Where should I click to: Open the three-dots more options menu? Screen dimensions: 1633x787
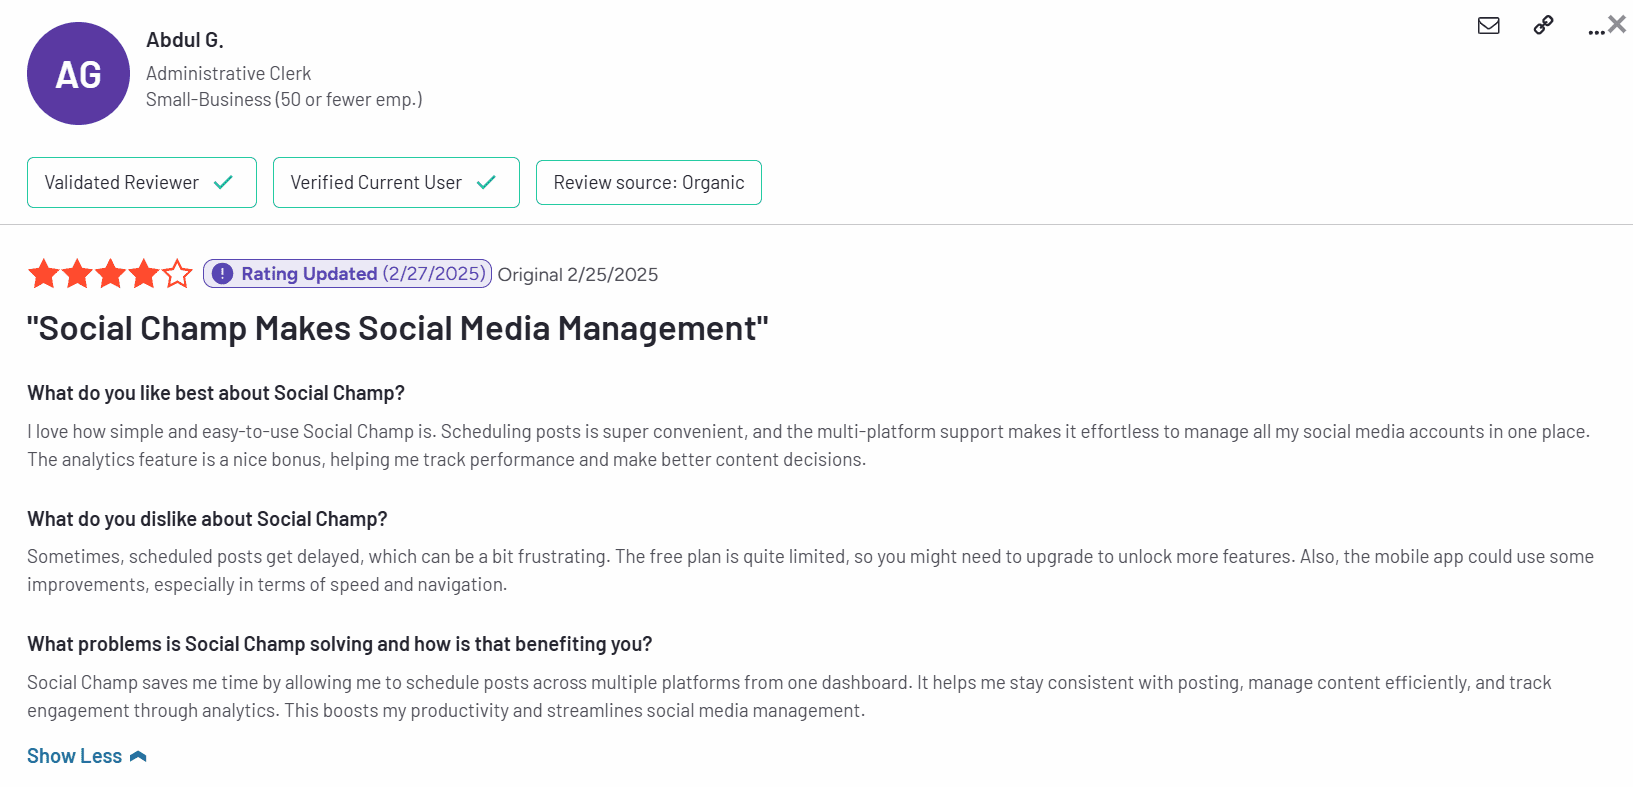(1595, 31)
